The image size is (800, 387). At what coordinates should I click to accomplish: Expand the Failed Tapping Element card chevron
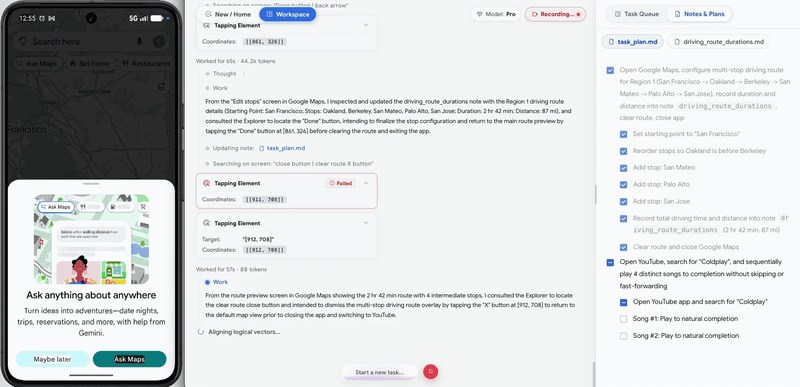coord(366,183)
